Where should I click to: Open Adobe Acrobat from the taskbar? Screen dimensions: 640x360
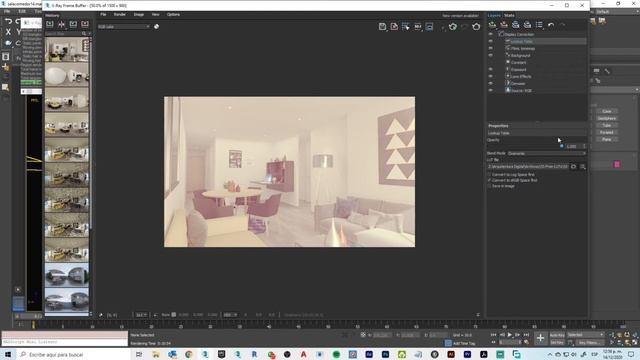[x=484, y=354]
